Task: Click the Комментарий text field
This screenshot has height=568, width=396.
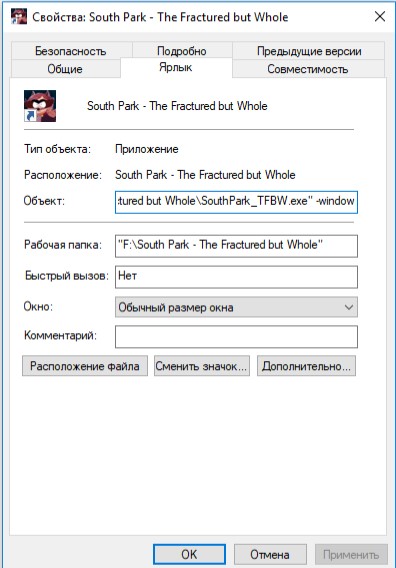Action: [236, 337]
